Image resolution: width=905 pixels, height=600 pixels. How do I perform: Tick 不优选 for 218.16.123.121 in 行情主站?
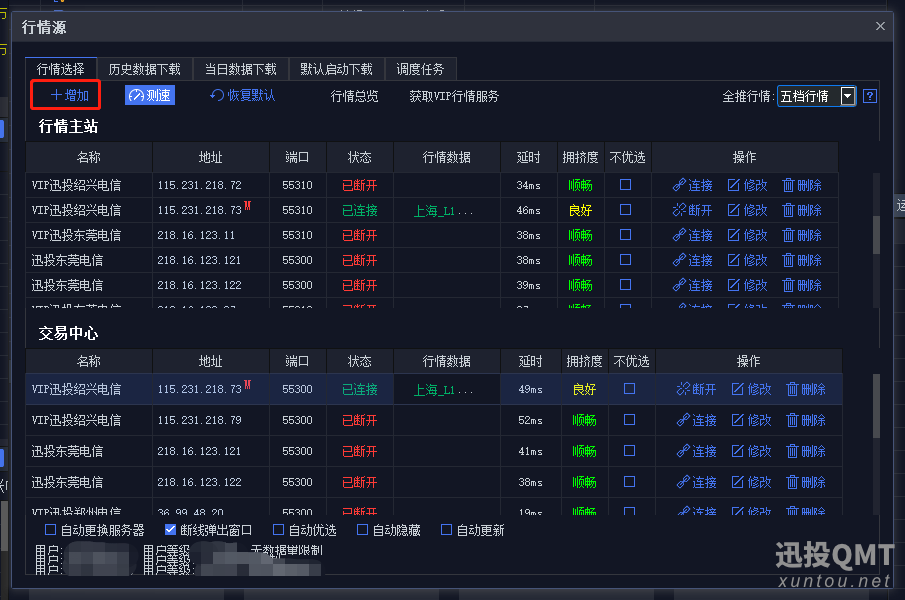[625, 260]
